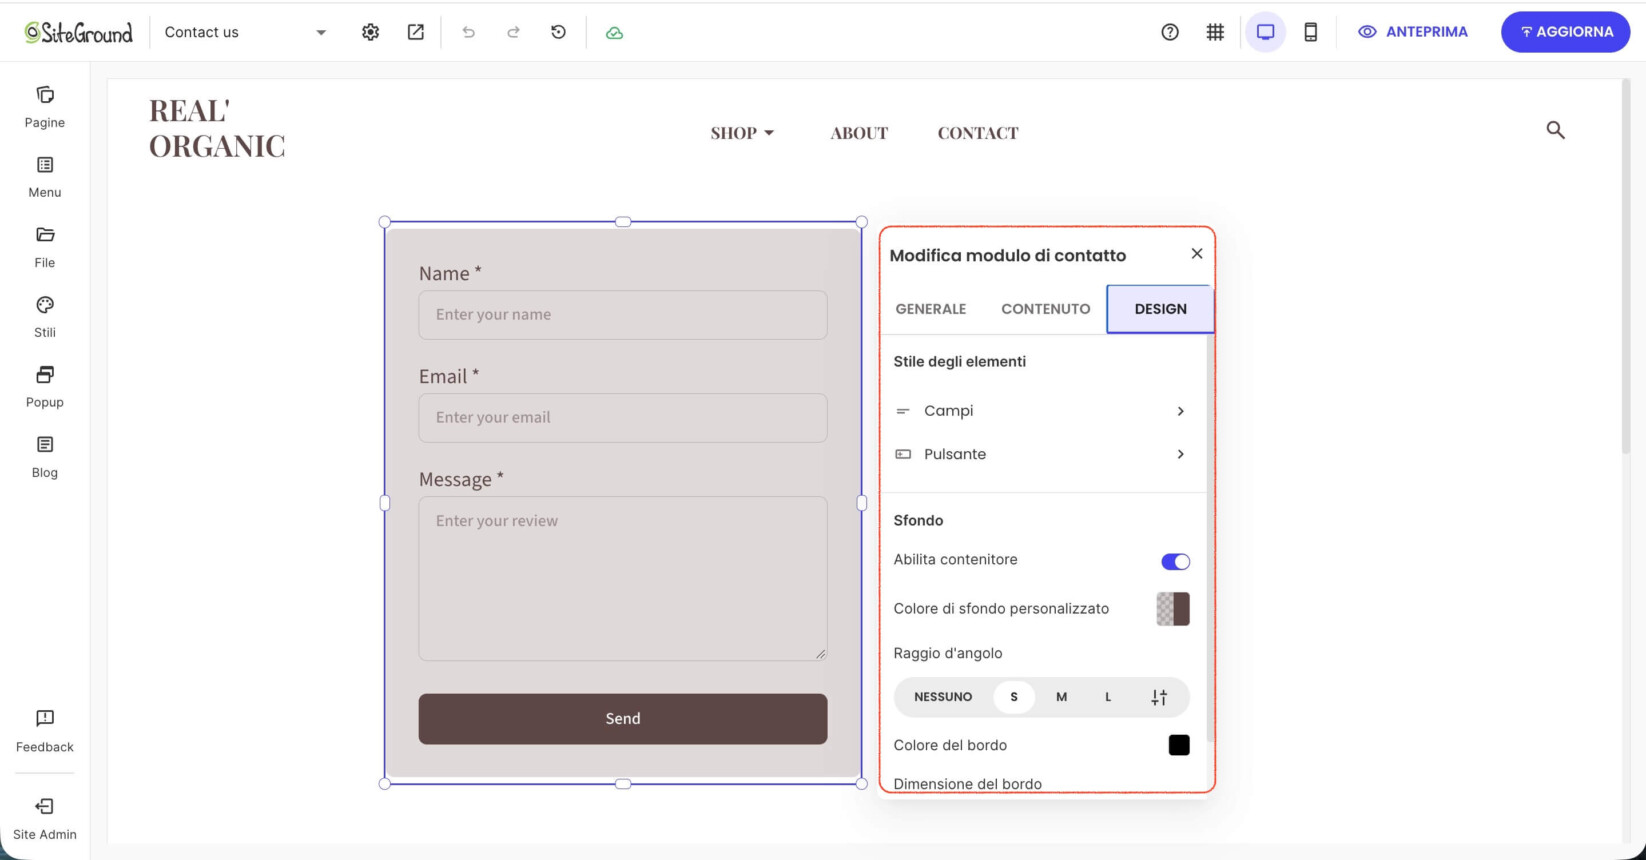Open the Stili palette panel
Screen dimensions: 1646x860
click(x=45, y=317)
